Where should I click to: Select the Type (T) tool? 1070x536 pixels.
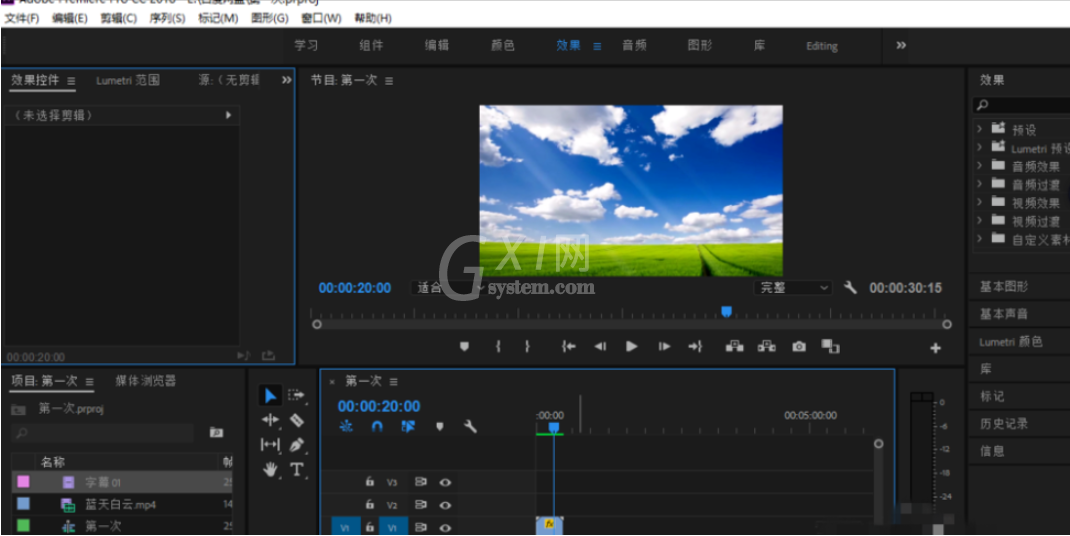tap(296, 469)
